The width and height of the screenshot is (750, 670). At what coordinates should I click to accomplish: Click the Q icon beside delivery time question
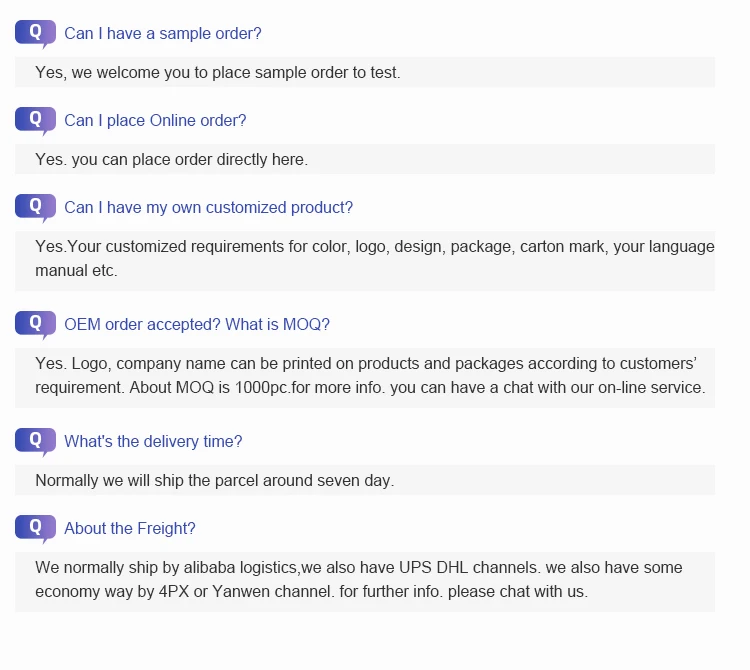pyautogui.click(x=35, y=441)
